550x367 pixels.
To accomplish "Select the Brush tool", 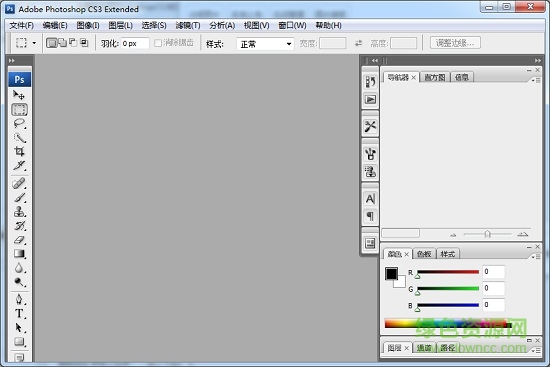I will click(19, 198).
